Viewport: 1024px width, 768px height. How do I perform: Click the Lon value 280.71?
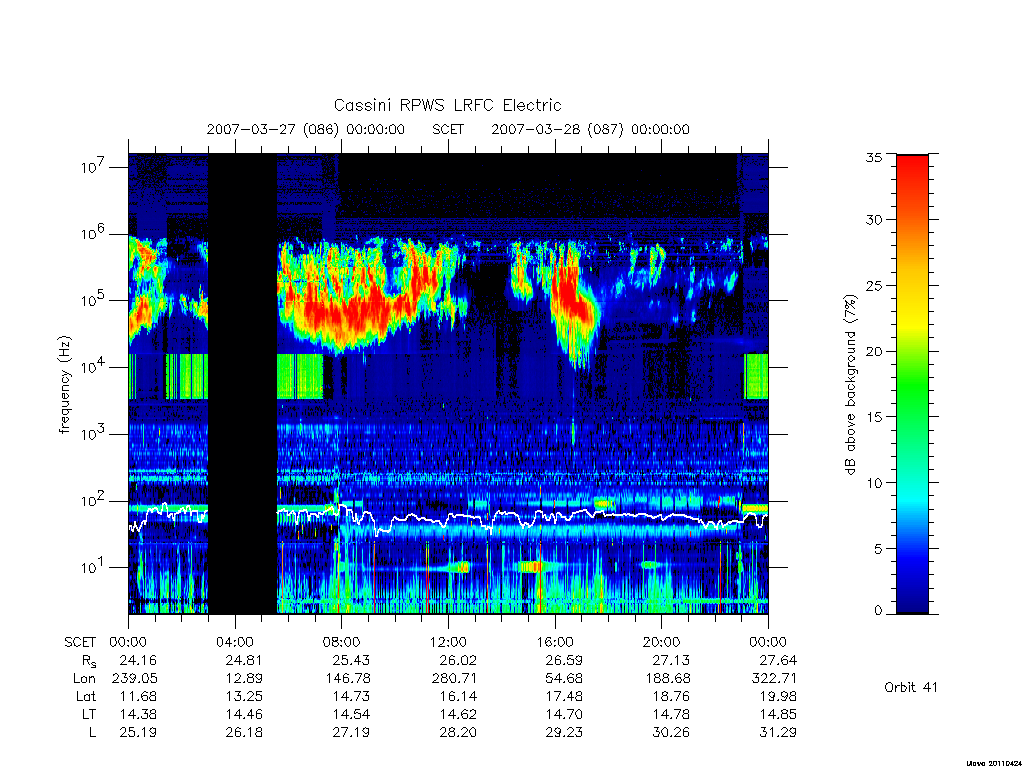tap(455, 678)
